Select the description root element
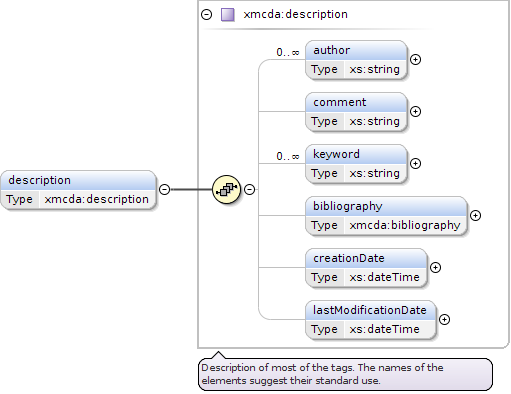Image resolution: width=511 pixels, height=394 pixels. (78, 190)
